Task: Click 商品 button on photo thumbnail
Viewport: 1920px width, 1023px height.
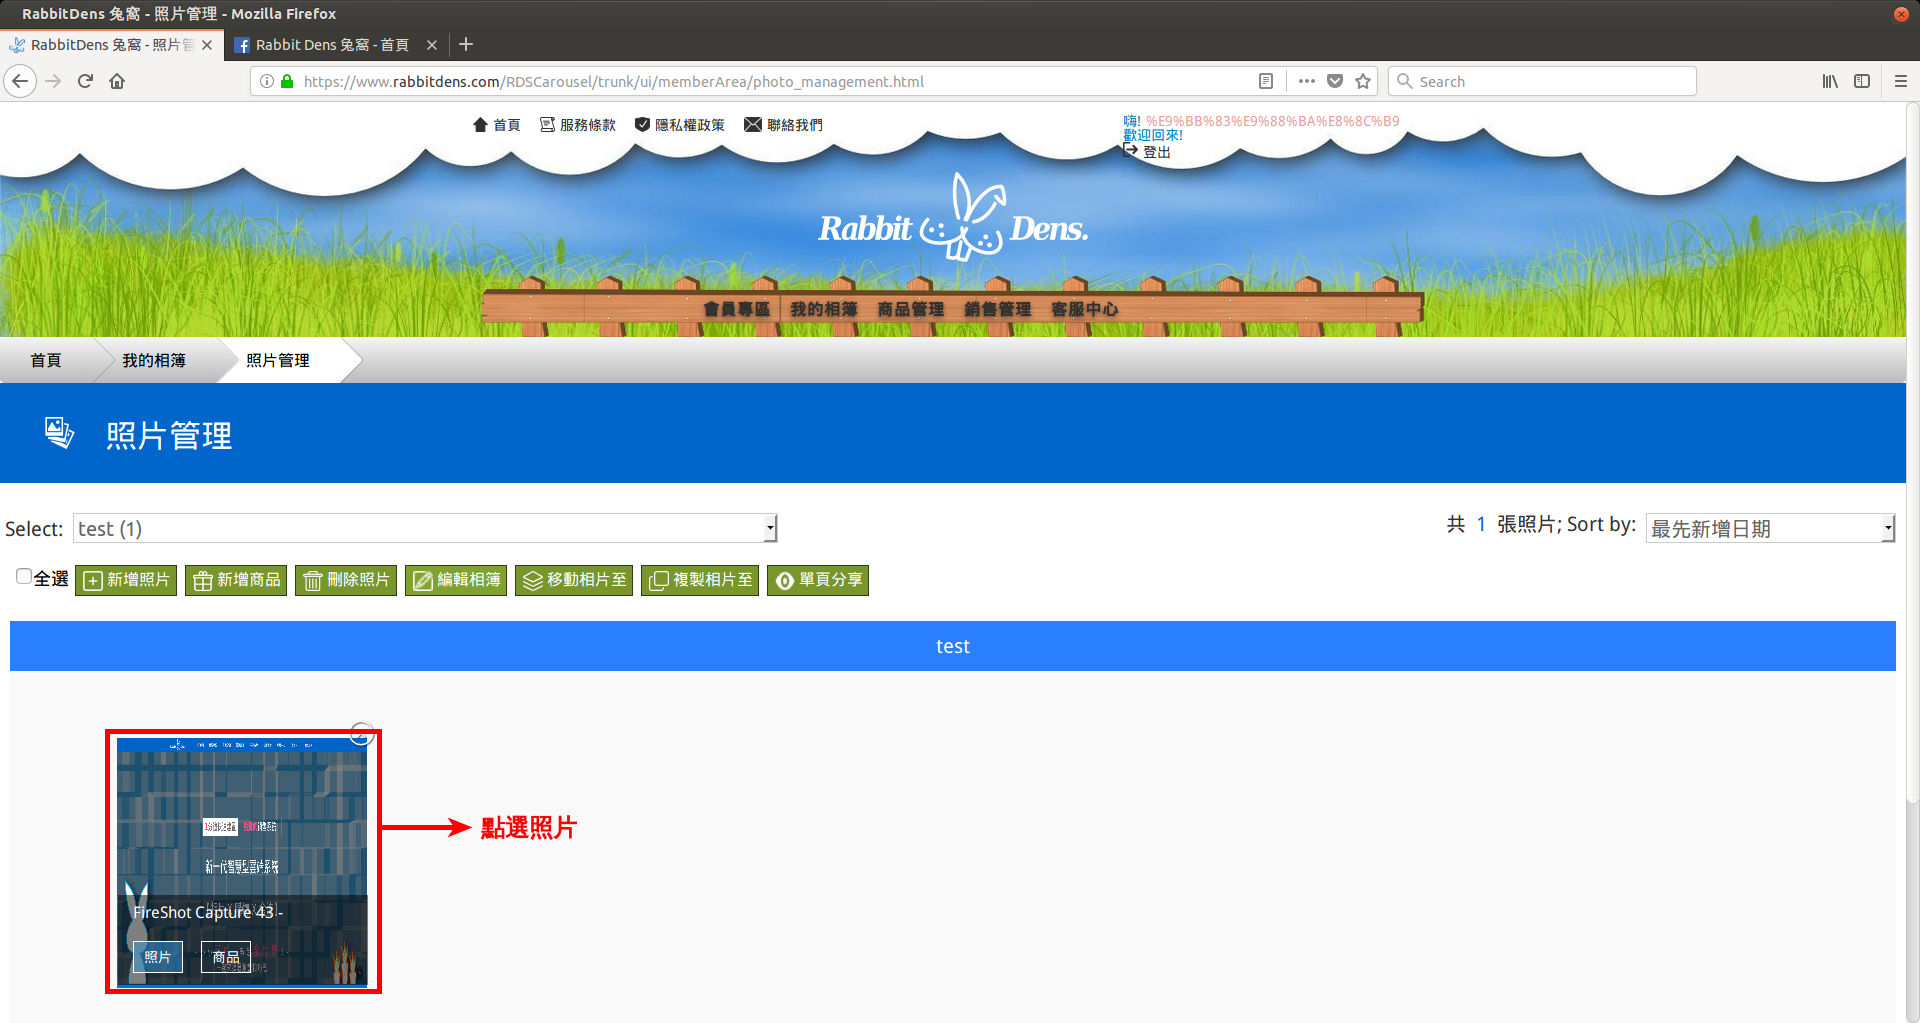Action: tap(226, 957)
